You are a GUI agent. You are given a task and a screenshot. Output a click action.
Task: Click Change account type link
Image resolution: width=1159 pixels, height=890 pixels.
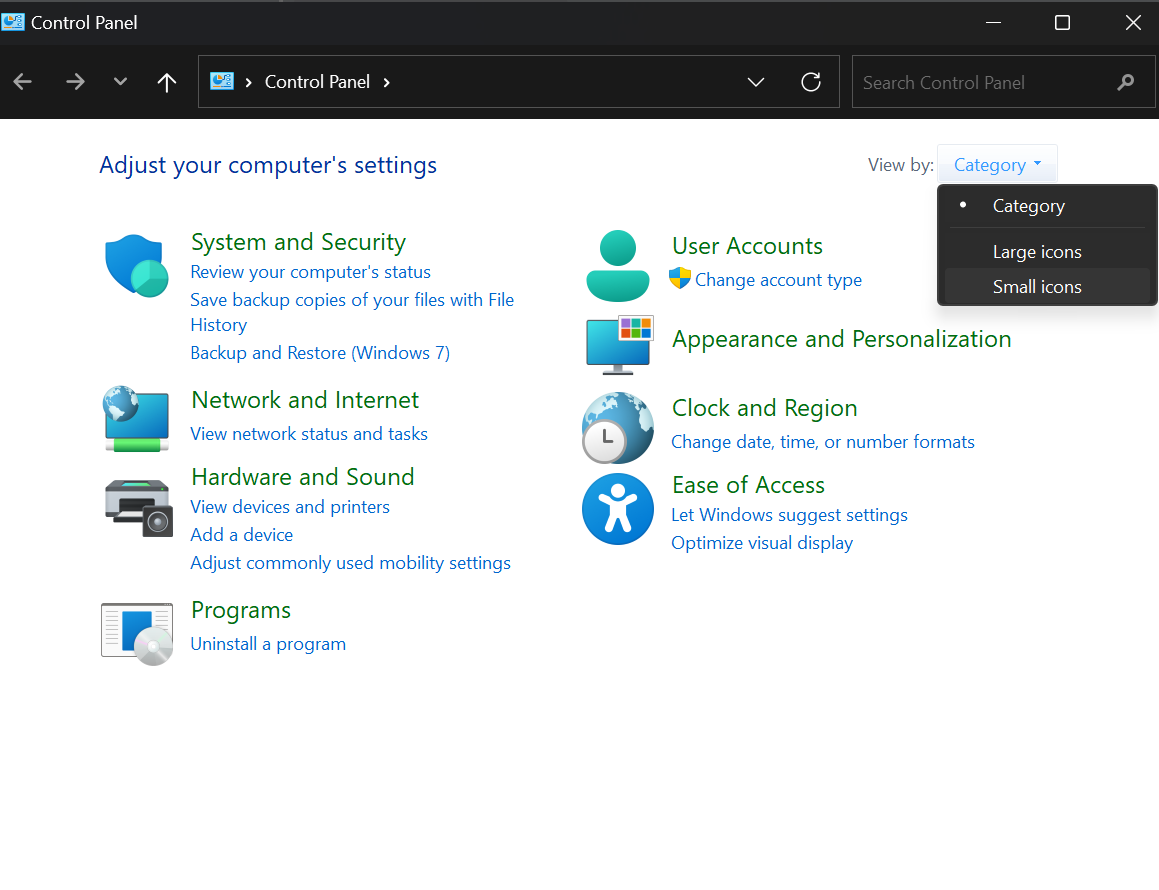click(x=778, y=280)
